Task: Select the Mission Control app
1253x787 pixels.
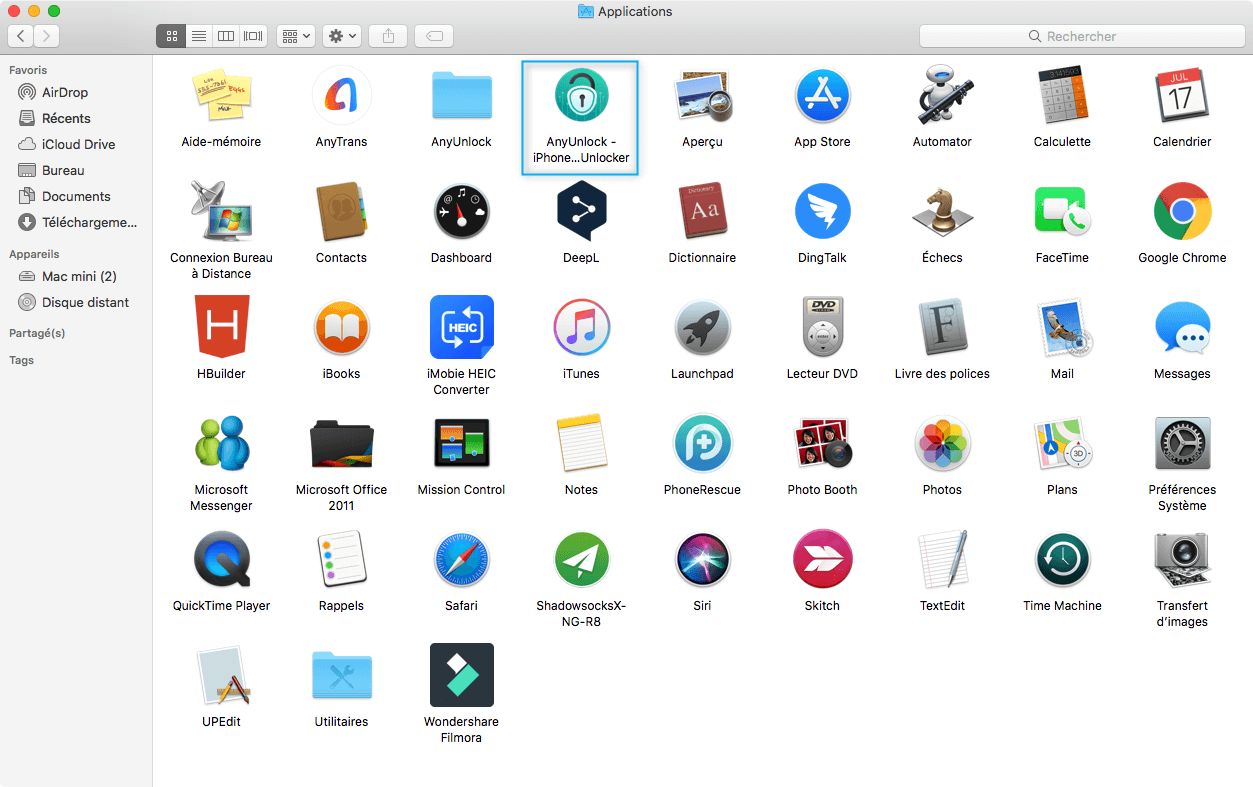Action: point(461,443)
